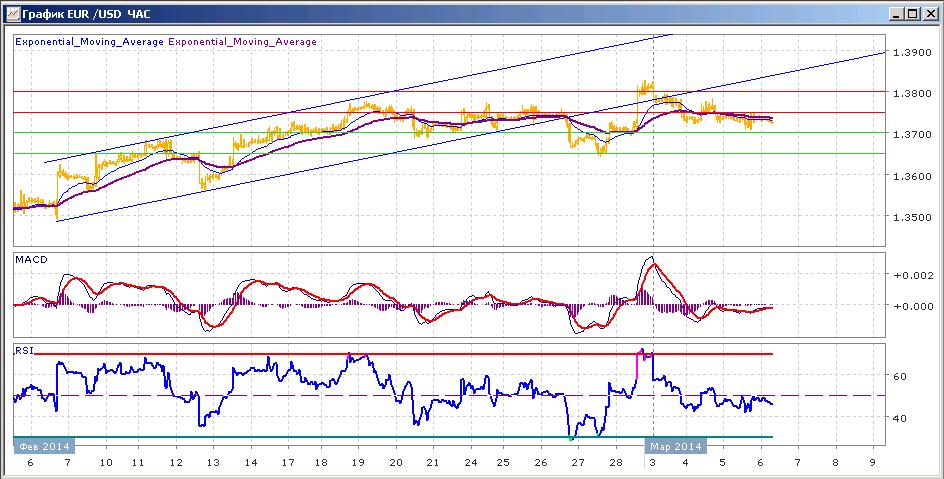Minimize the EUR/USD chart window

pos(896,13)
